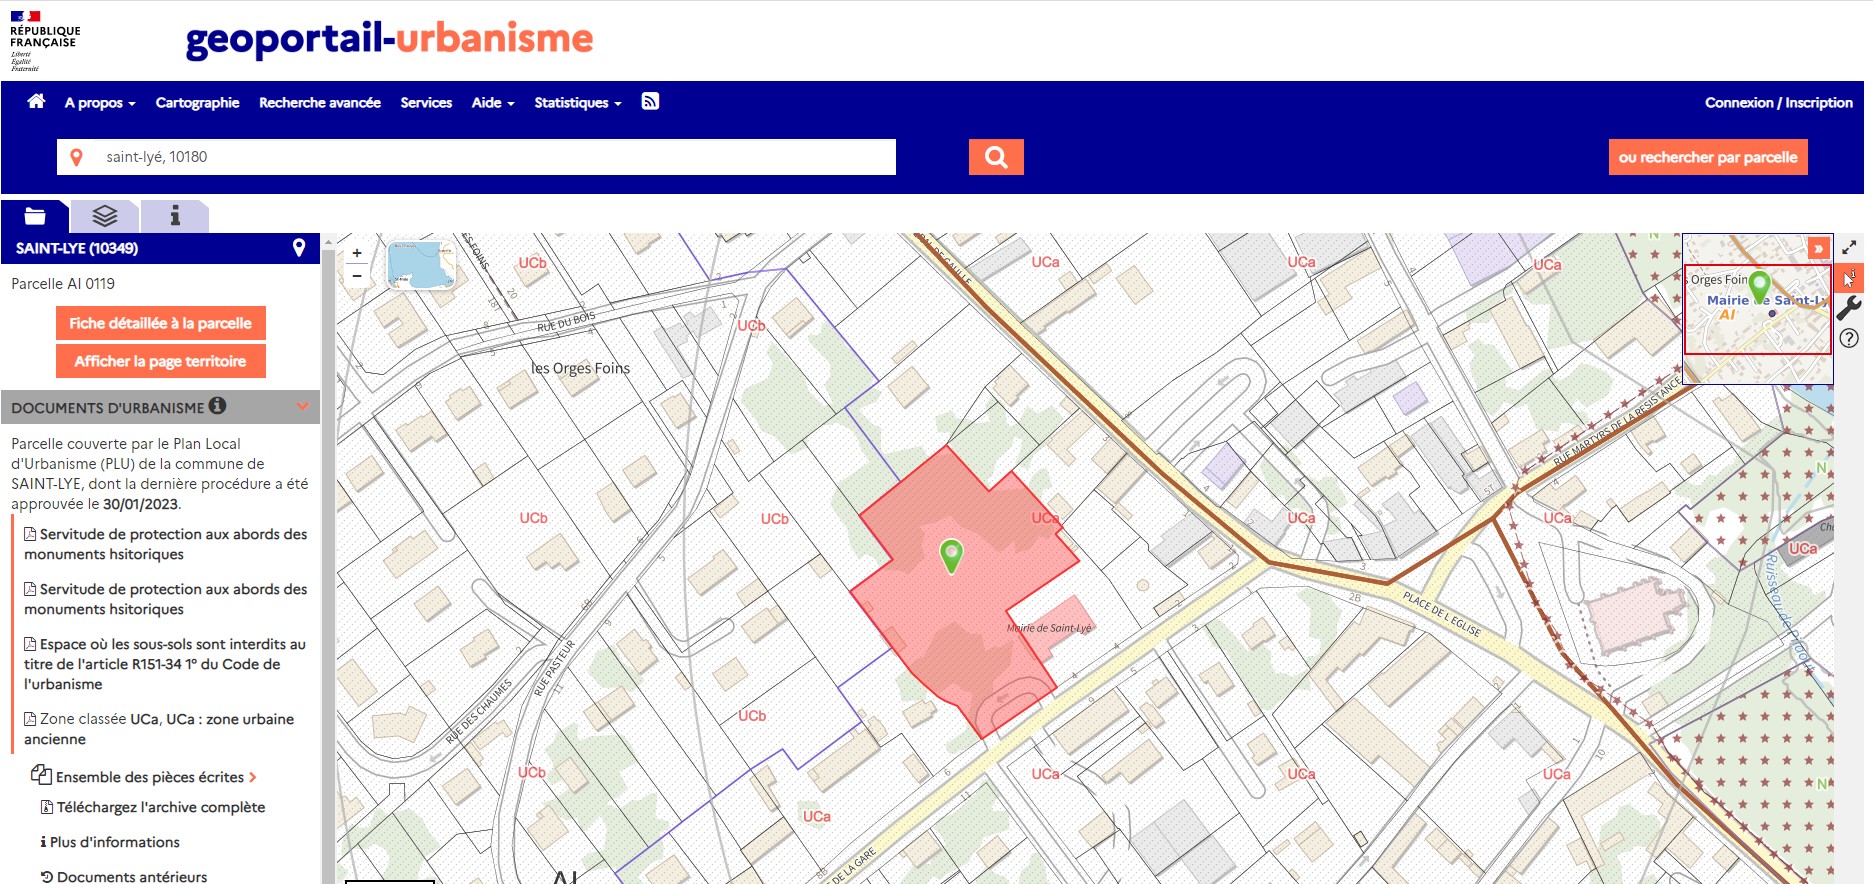Open the Services menu item
The image size is (1873, 884).
(426, 103)
